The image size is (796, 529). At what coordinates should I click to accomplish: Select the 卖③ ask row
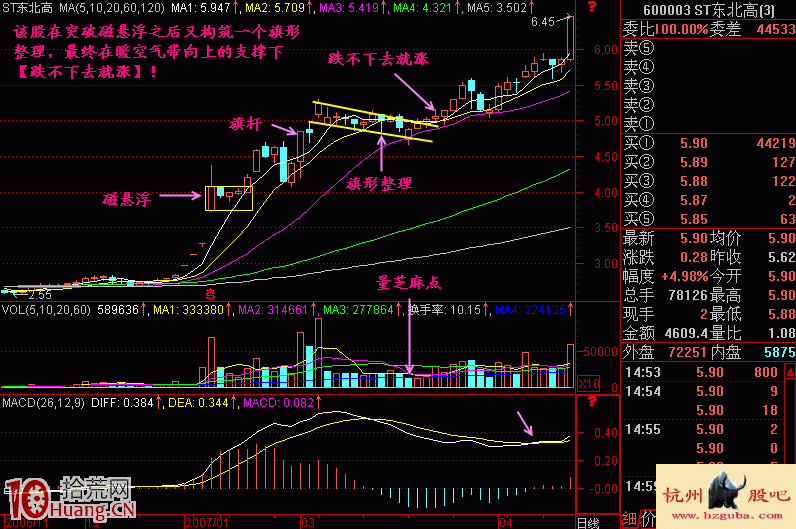(x=708, y=86)
